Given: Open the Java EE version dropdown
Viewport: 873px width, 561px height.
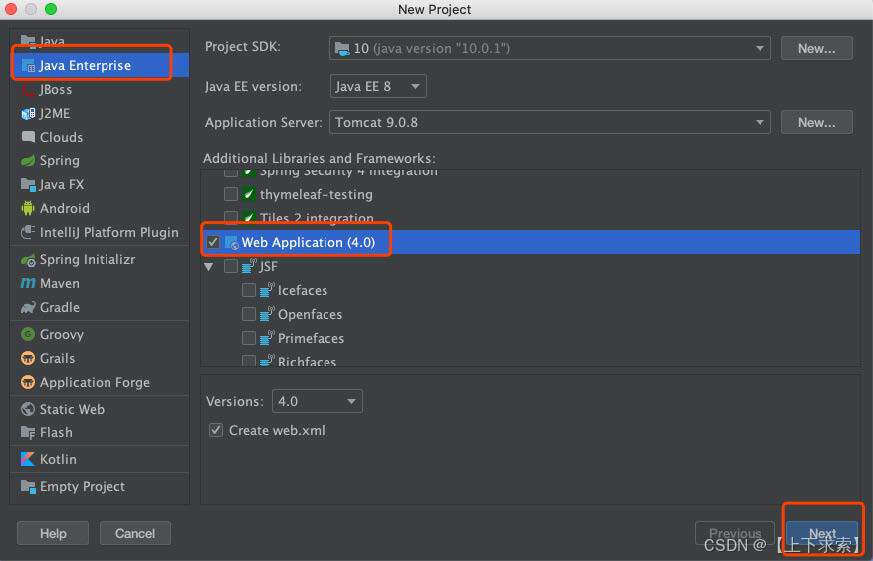Looking at the screenshot, I should (378, 86).
